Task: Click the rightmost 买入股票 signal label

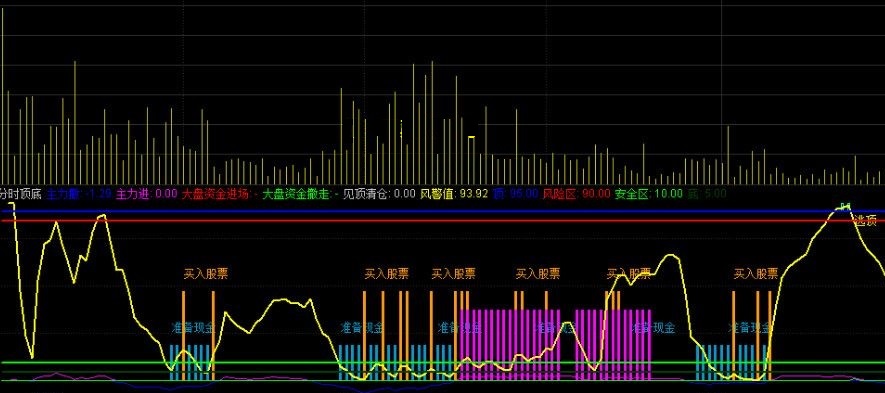Action: pos(756,274)
